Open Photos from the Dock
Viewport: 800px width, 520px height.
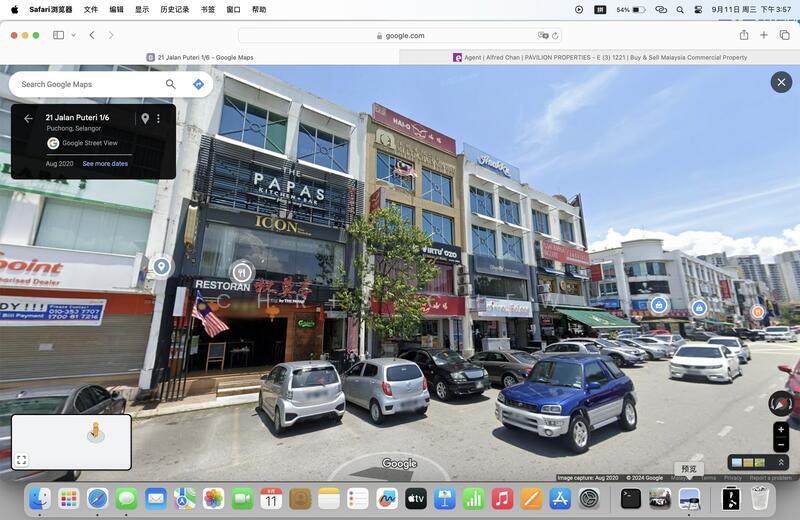(213, 498)
